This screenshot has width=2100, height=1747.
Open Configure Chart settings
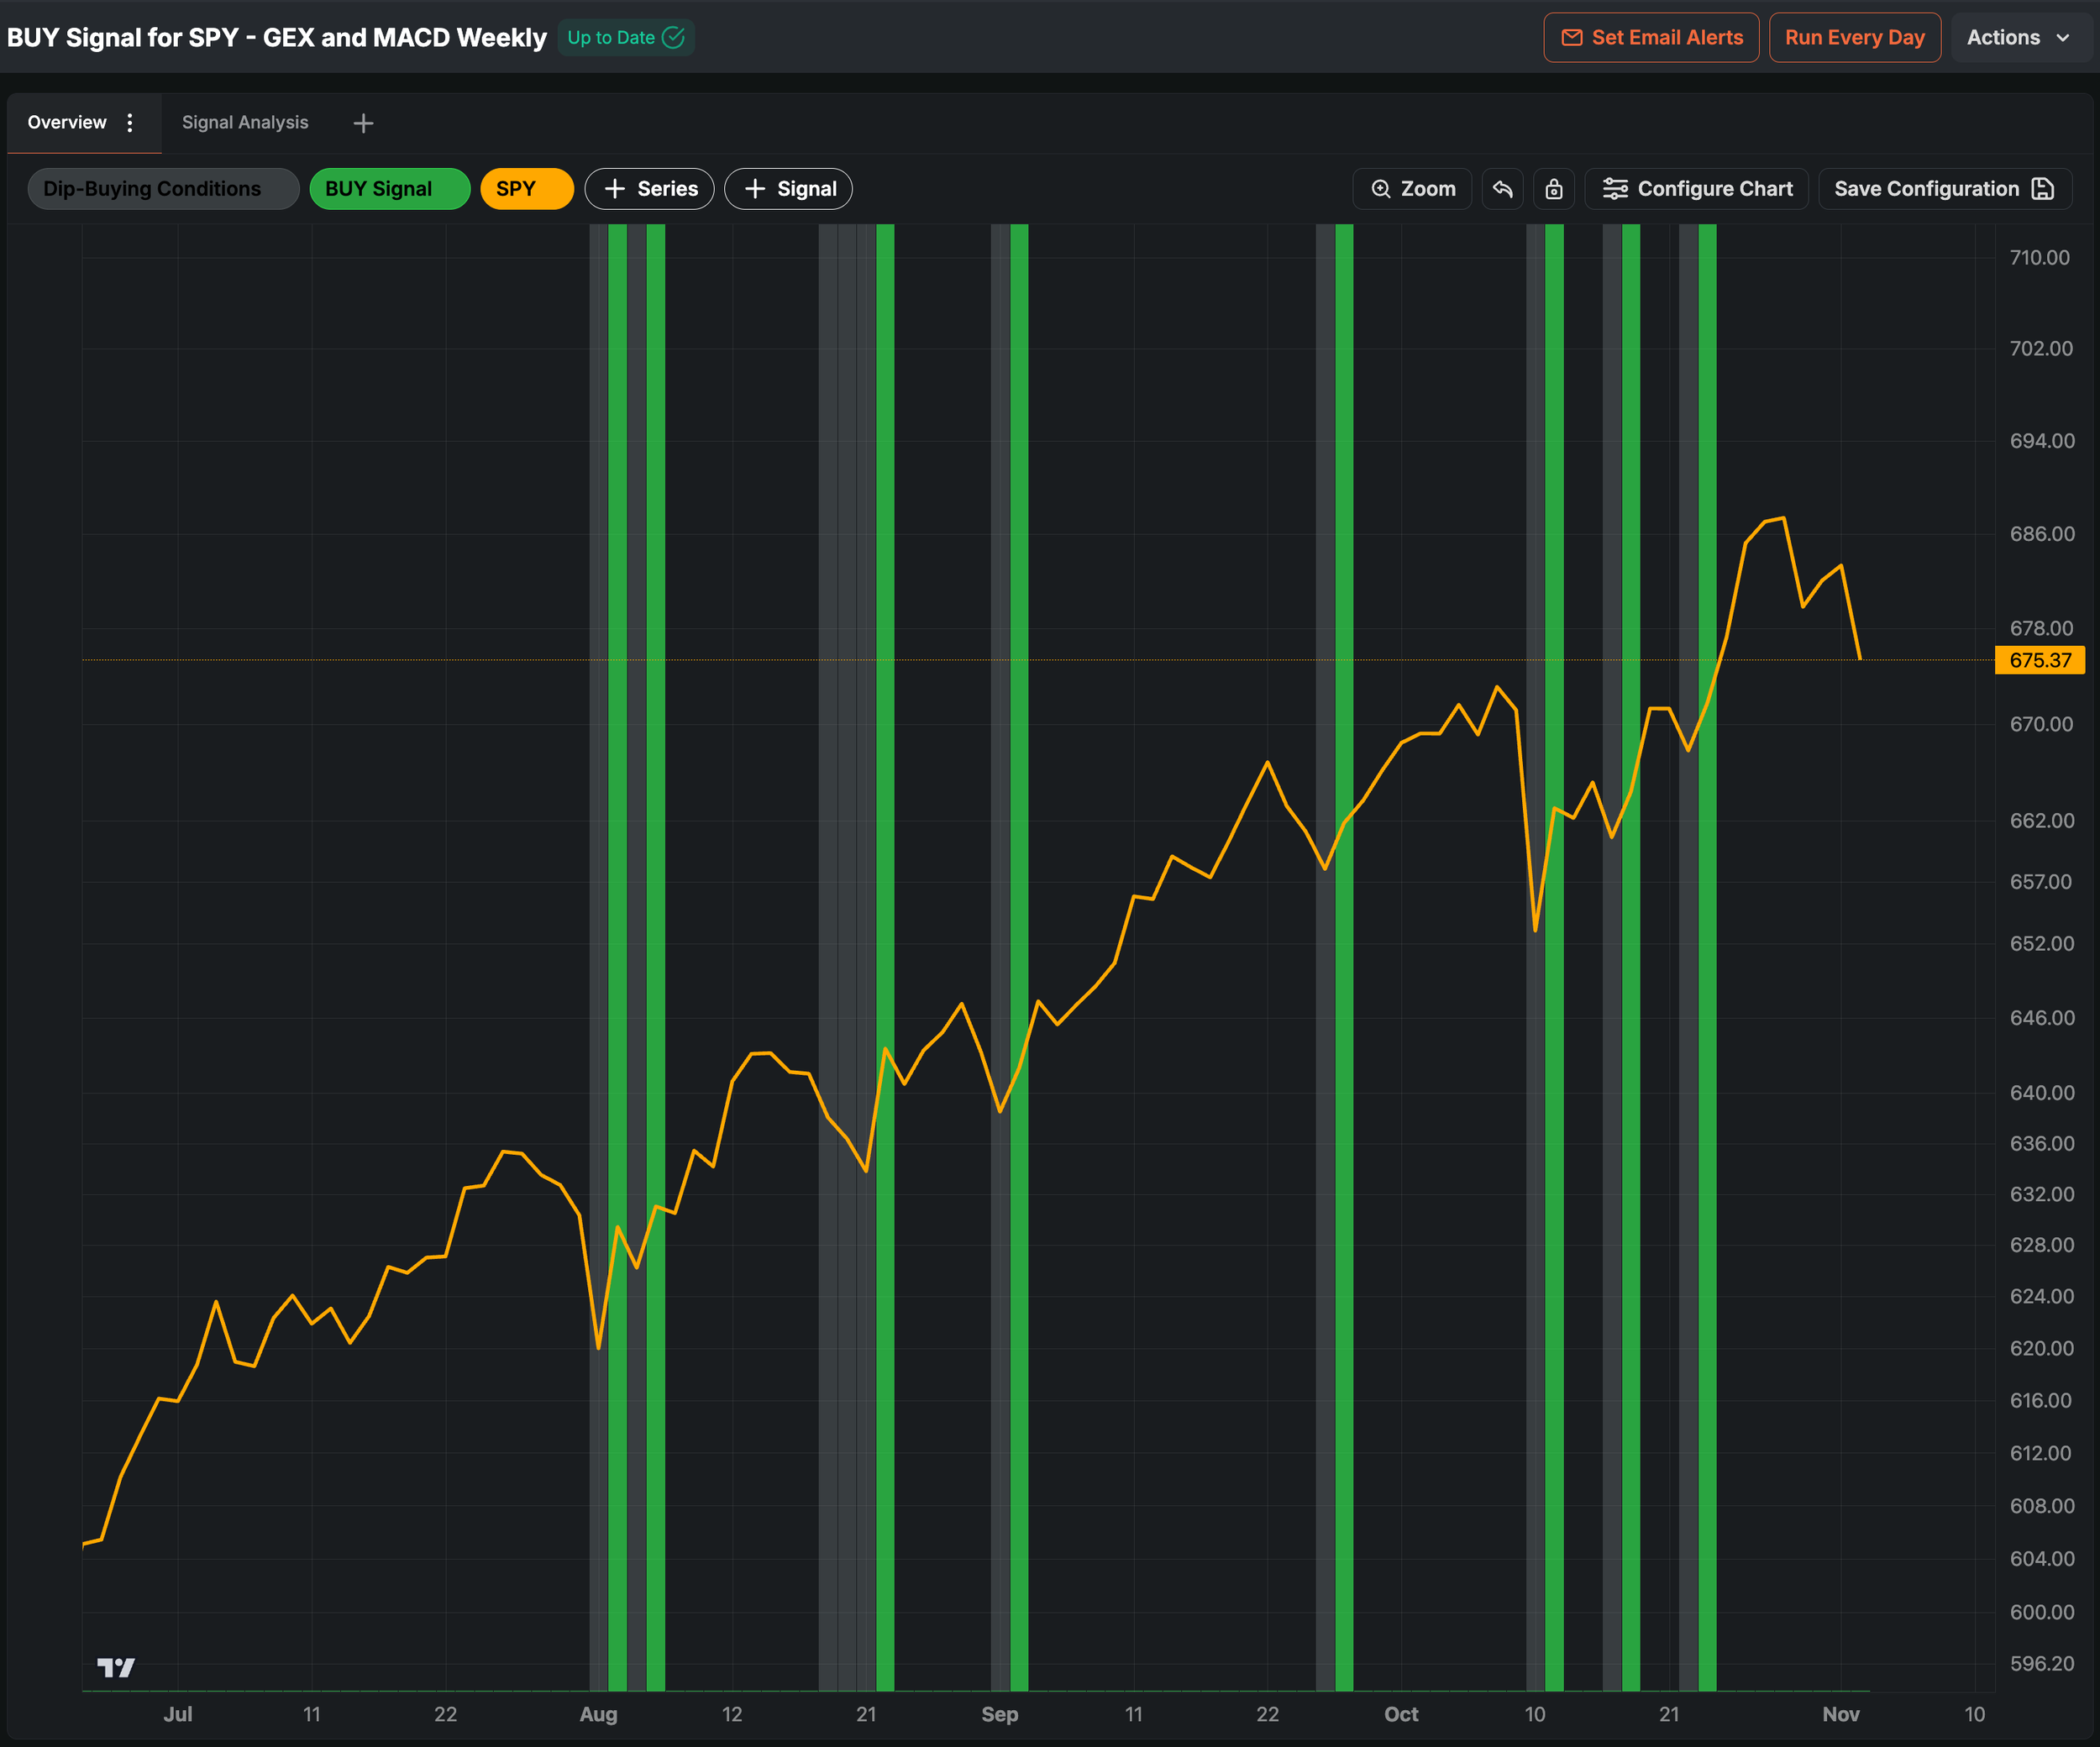point(1697,189)
